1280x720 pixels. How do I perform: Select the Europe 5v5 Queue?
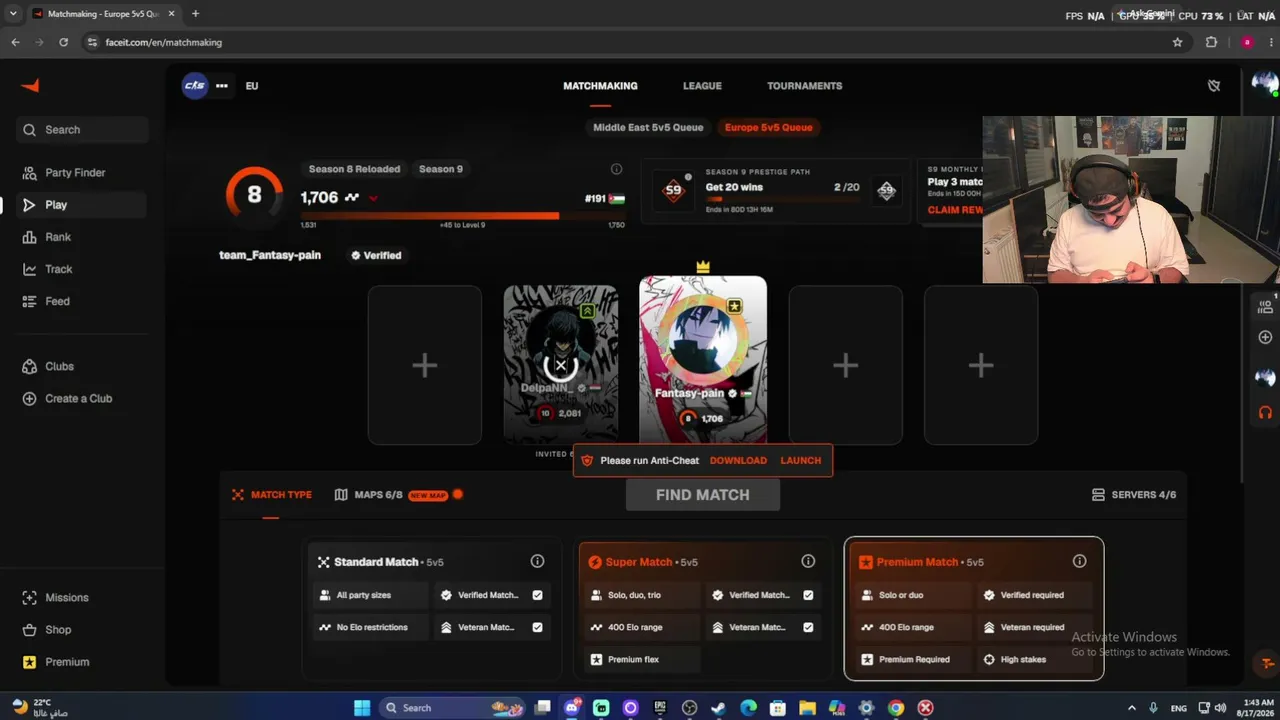pyautogui.click(x=768, y=128)
